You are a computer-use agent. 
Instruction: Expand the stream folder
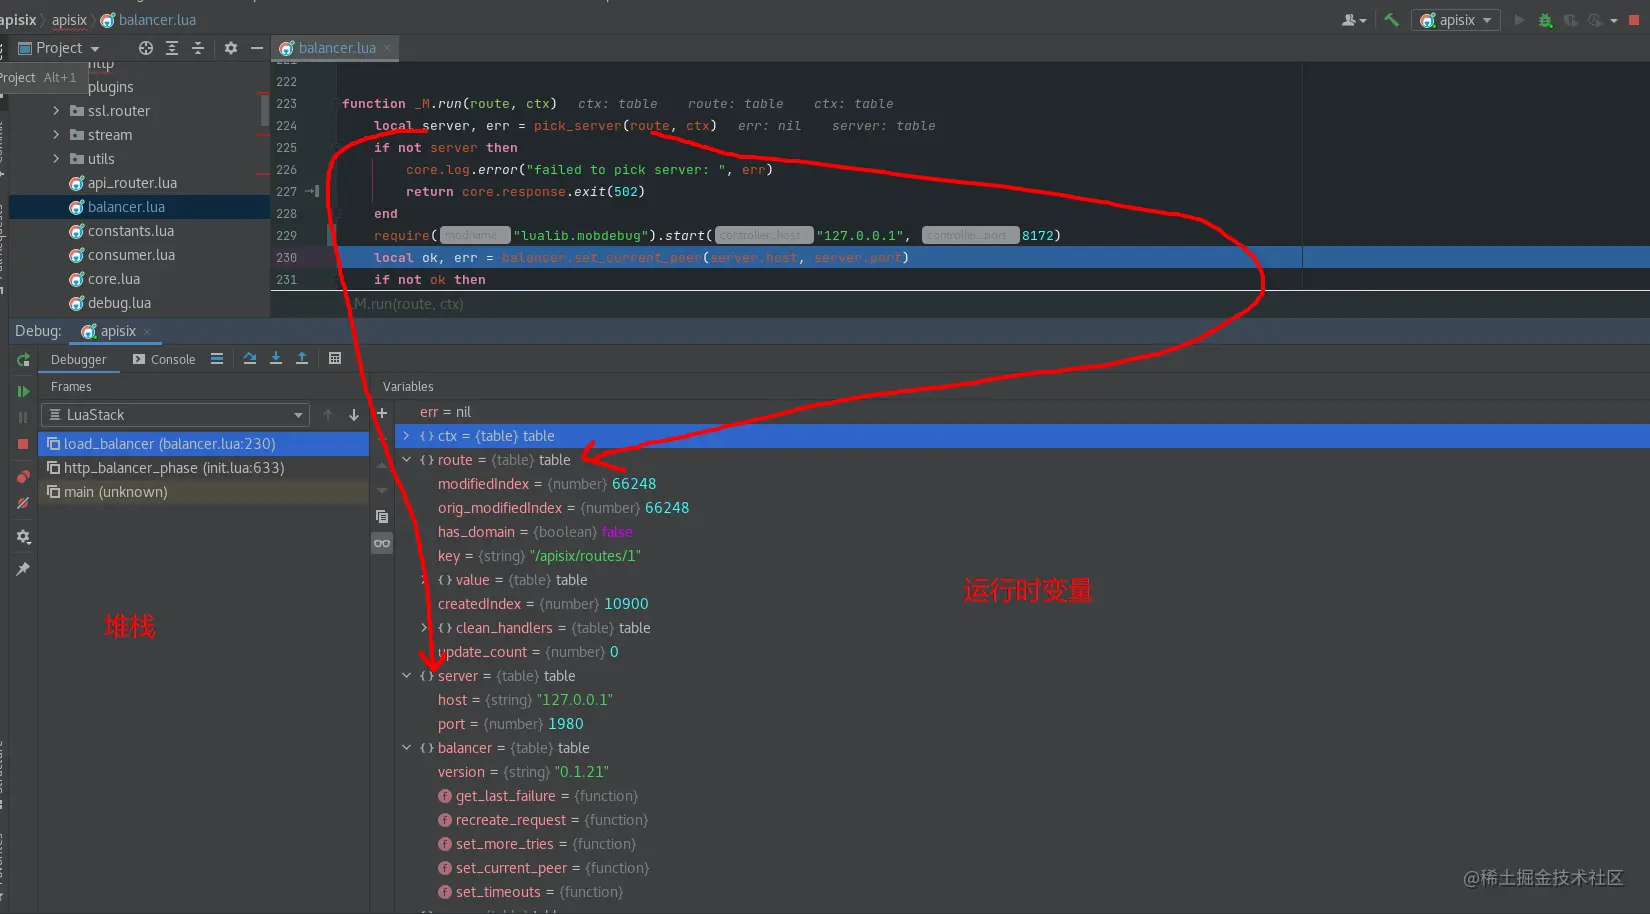[56, 135]
